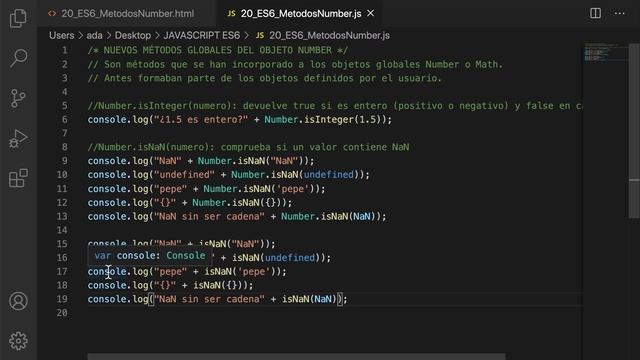Viewport: 640px width, 360px height.
Task: Click line number 9 in gutter
Action: click(64, 161)
